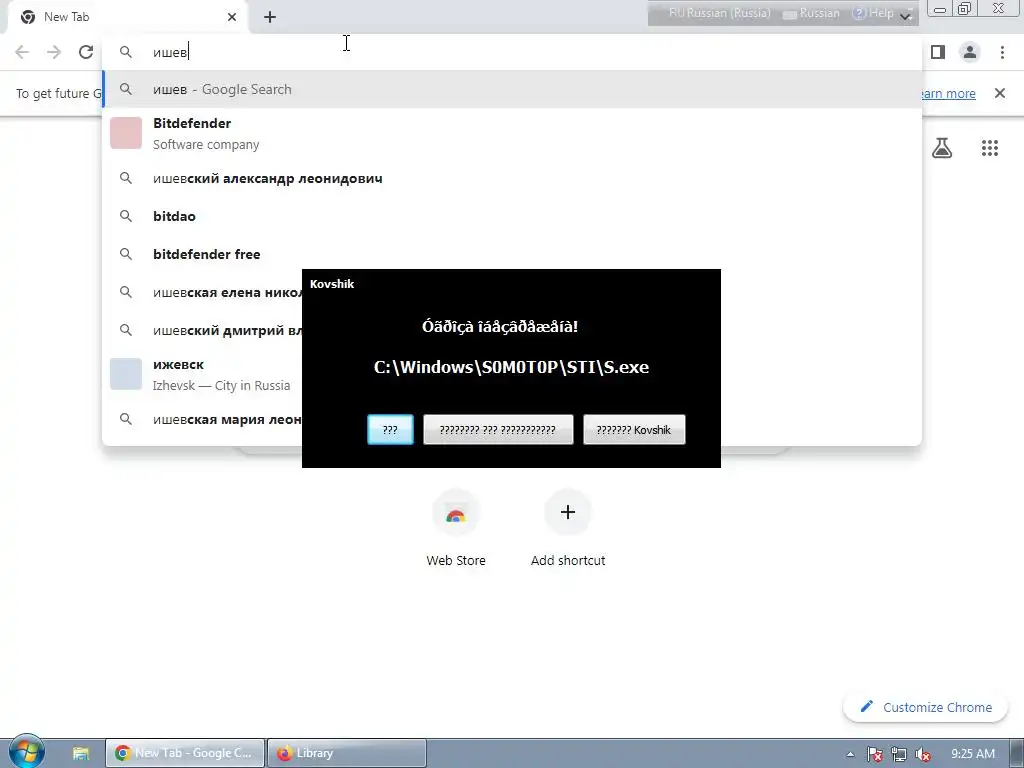Click the S.exe path text in Kovshik
1024x768 pixels.
pyautogui.click(x=511, y=367)
